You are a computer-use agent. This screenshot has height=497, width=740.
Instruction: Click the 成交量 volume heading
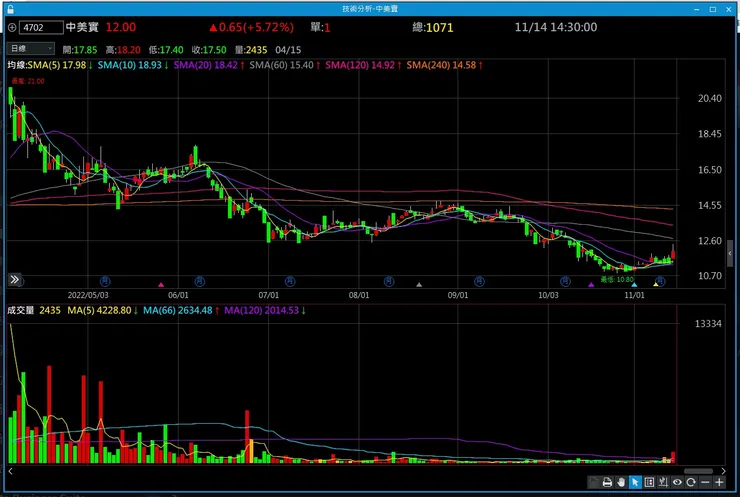(20, 310)
